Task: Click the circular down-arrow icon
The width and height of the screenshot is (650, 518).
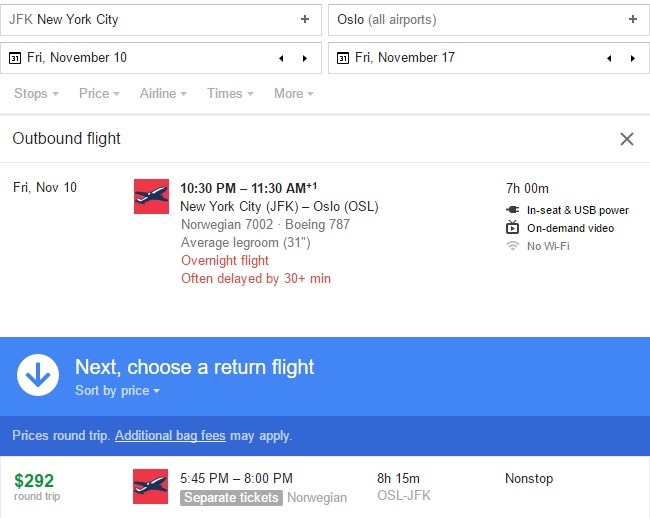Action: coord(38,375)
